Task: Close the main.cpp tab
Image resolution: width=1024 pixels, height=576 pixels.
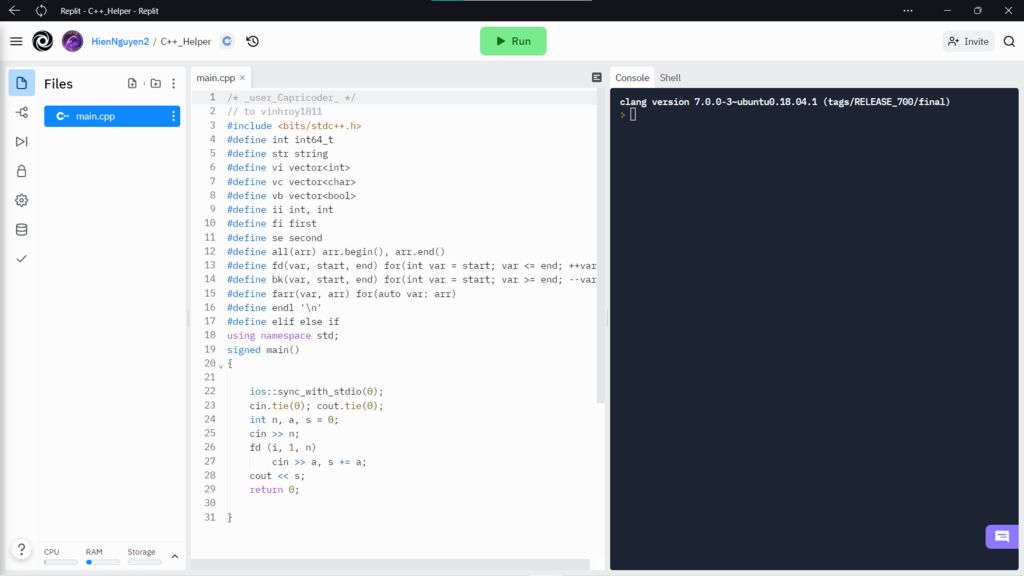Action: [x=242, y=78]
